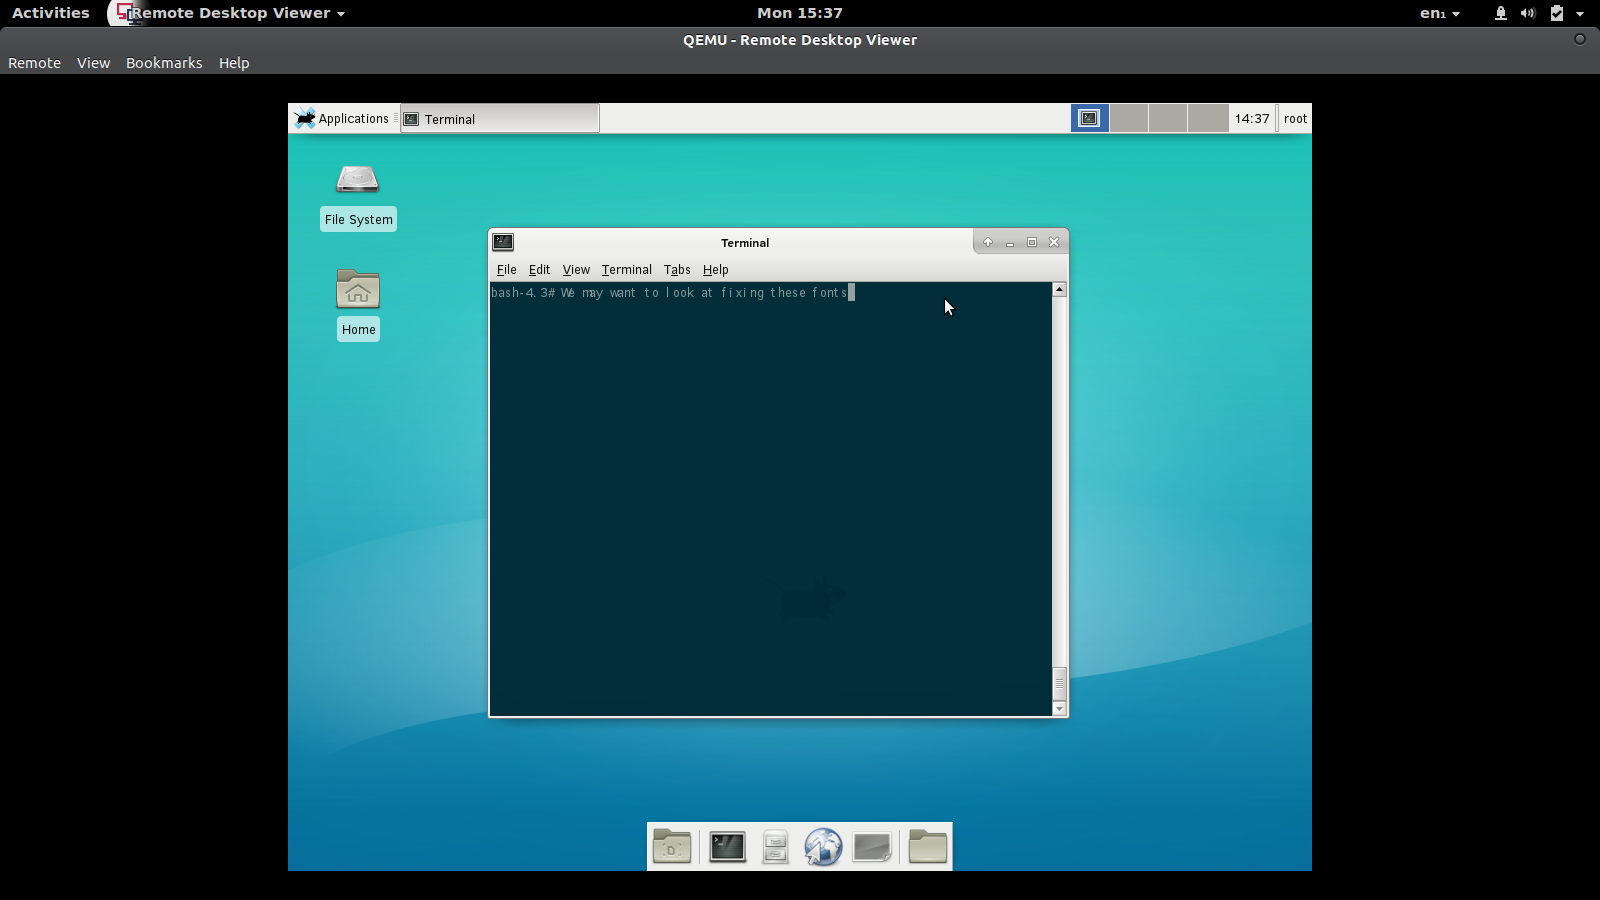
Task: Minimize the Terminal window
Action: 1010,242
